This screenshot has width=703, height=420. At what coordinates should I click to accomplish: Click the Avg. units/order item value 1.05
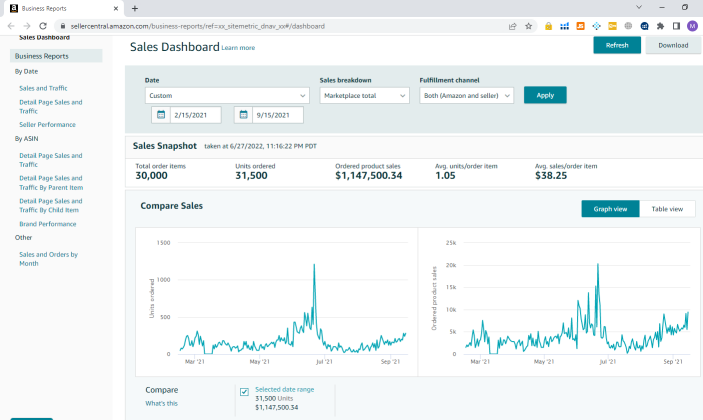[x=445, y=176]
